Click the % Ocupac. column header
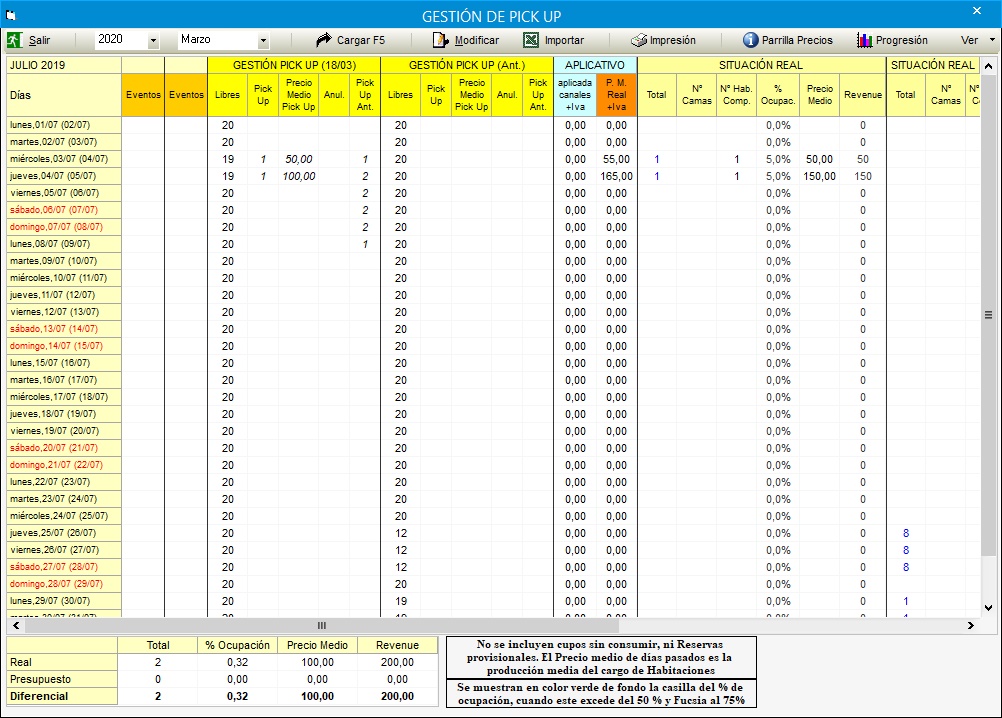This screenshot has height=718, width=1002. [778, 95]
